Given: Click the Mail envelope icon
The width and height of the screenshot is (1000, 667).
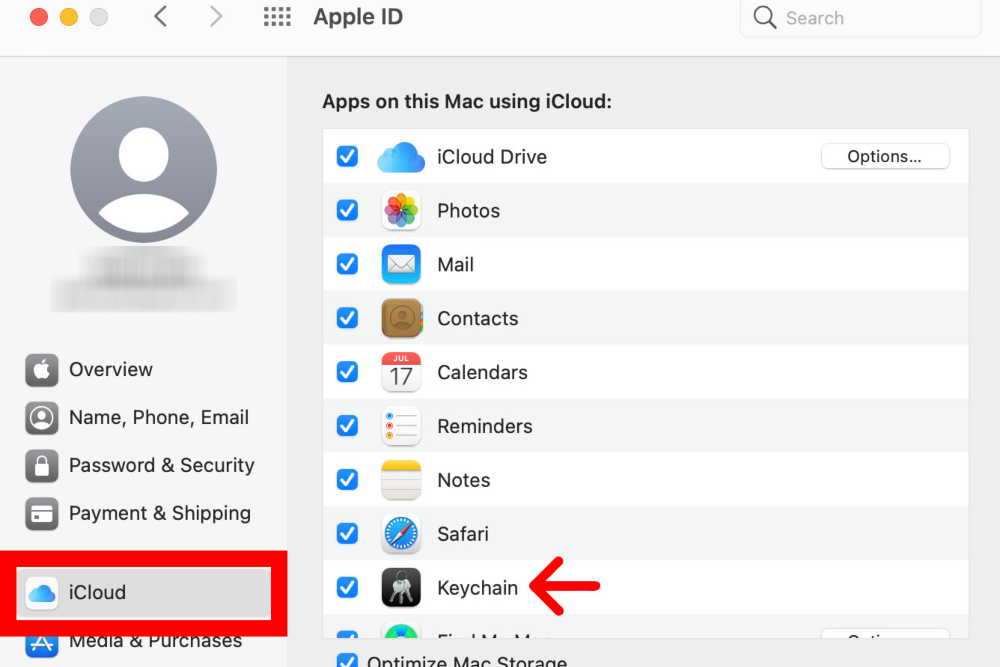Looking at the screenshot, I should pyautogui.click(x=401, y=264).
